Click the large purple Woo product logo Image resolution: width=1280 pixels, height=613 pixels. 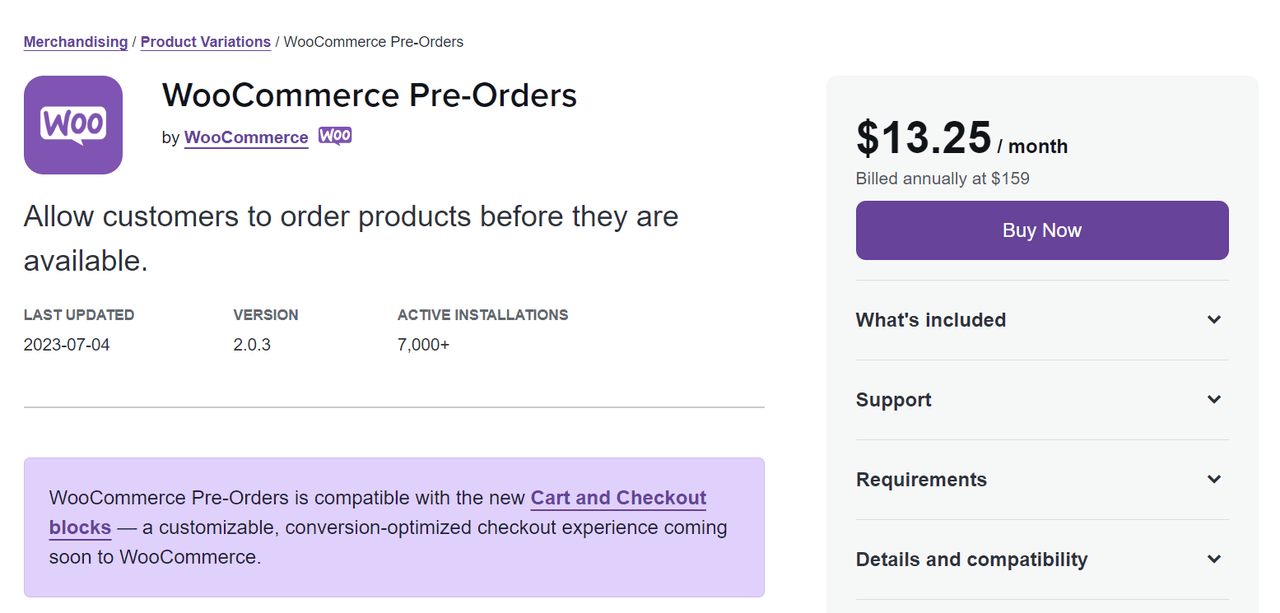(x=73, y=125)
